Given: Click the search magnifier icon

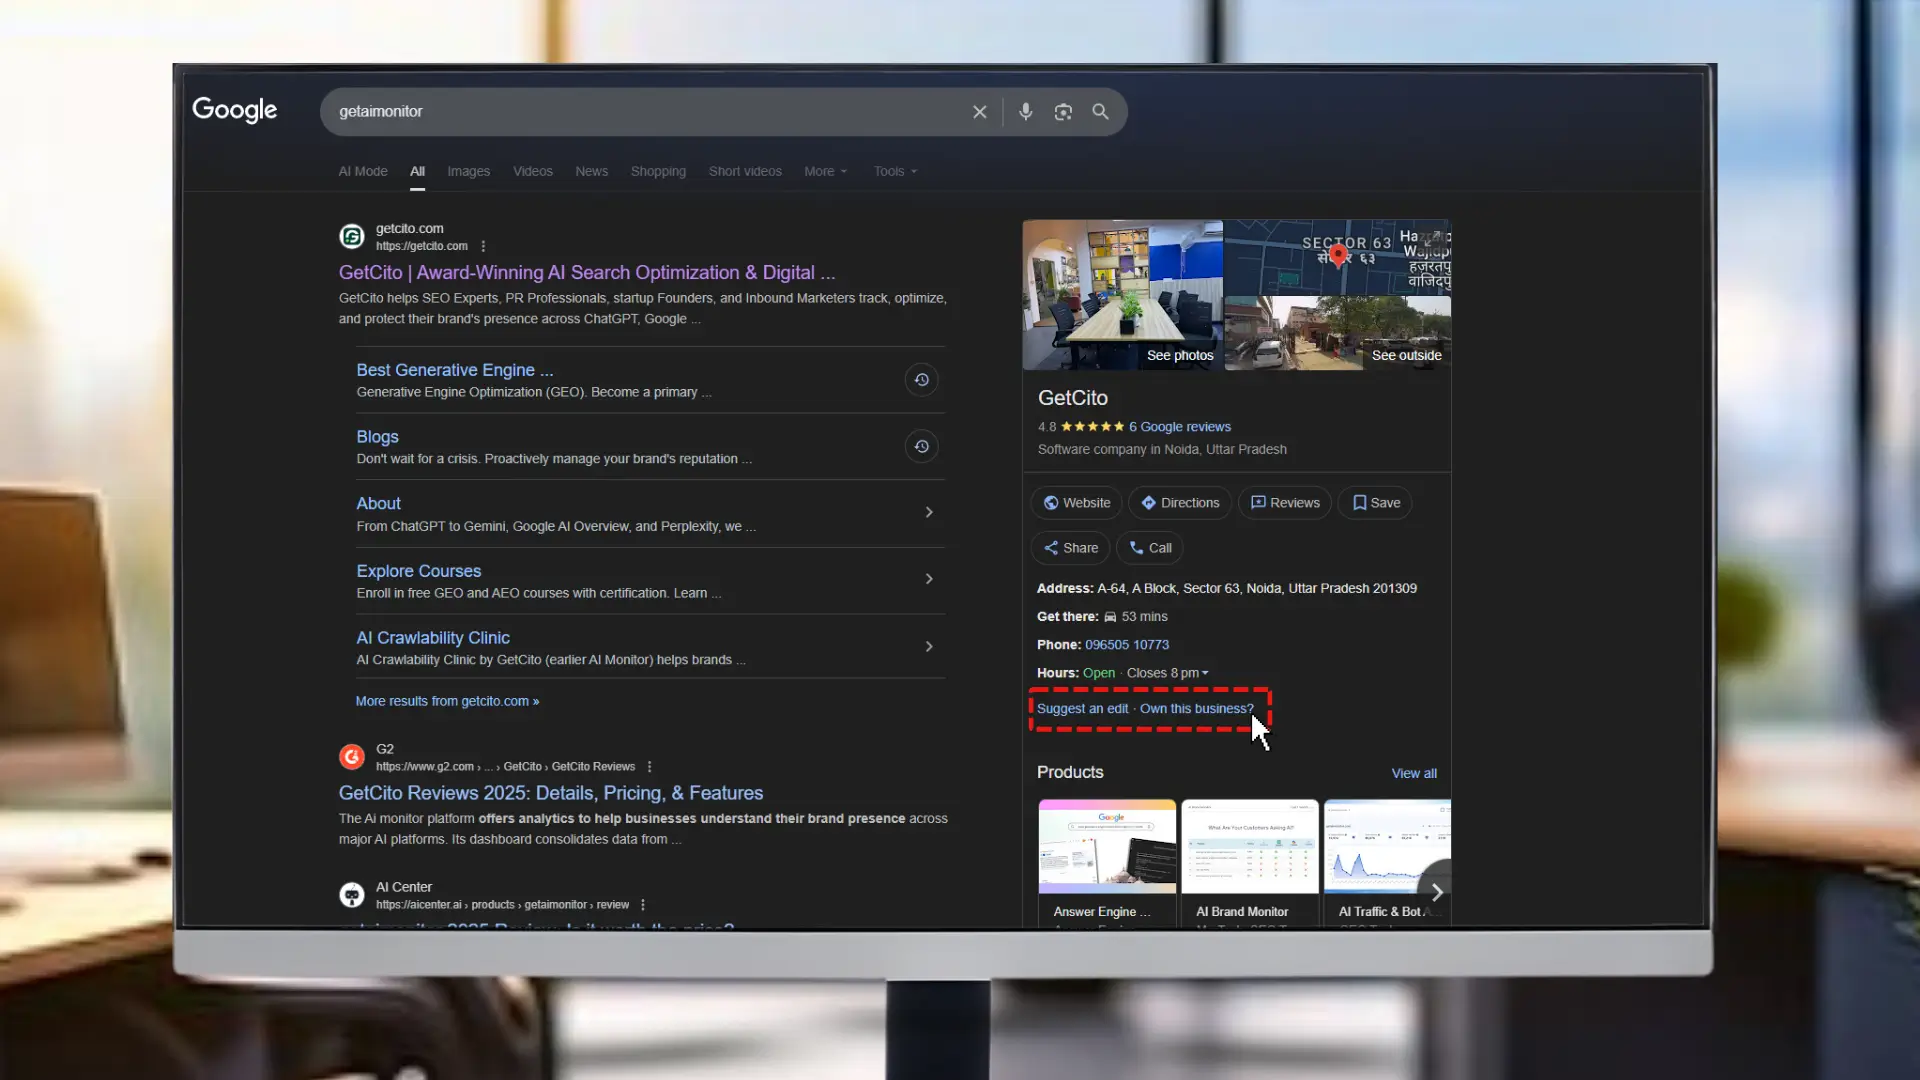Looking at the screenshot, I should [x=1100, y=111].
